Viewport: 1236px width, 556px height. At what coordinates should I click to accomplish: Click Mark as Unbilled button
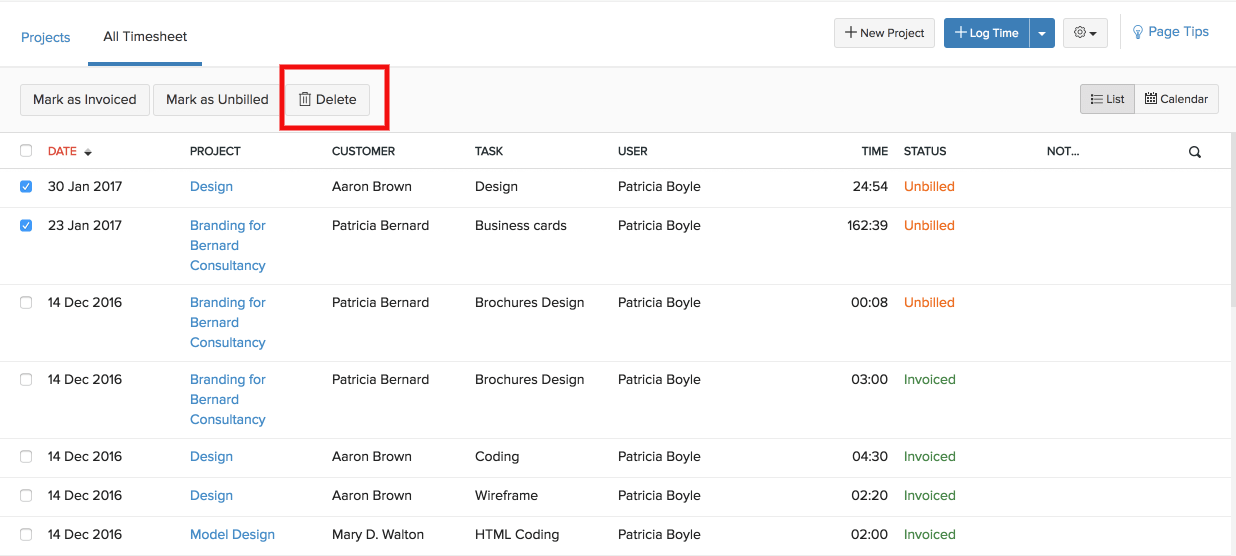click(x=217, y=100)
